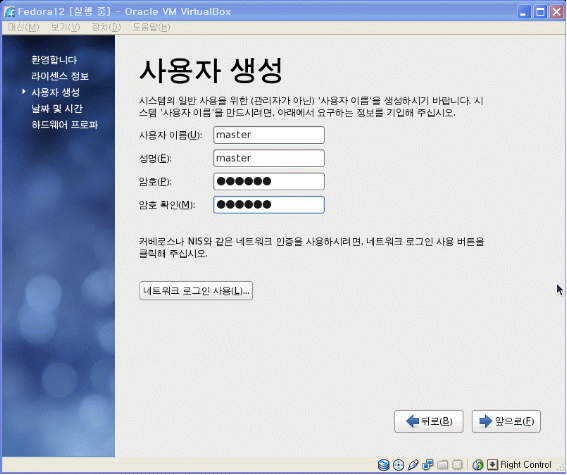Viewport: 567px width, 475px height.
Task: Click the shared folders status icon
Action: [443, 465]
